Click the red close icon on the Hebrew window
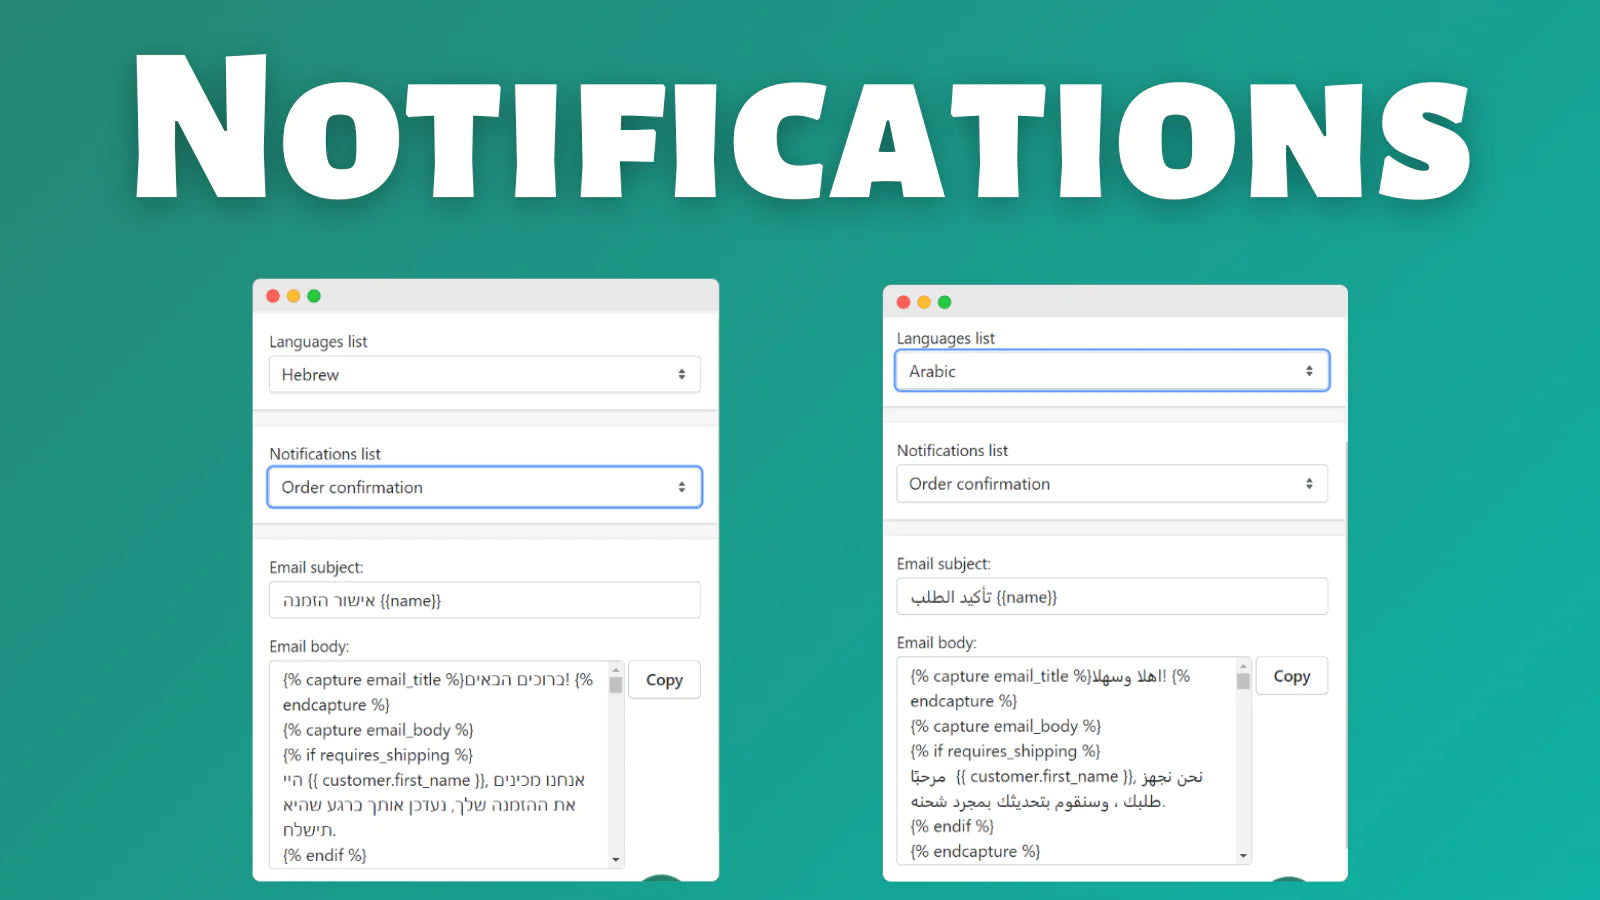 click(272, 296)
